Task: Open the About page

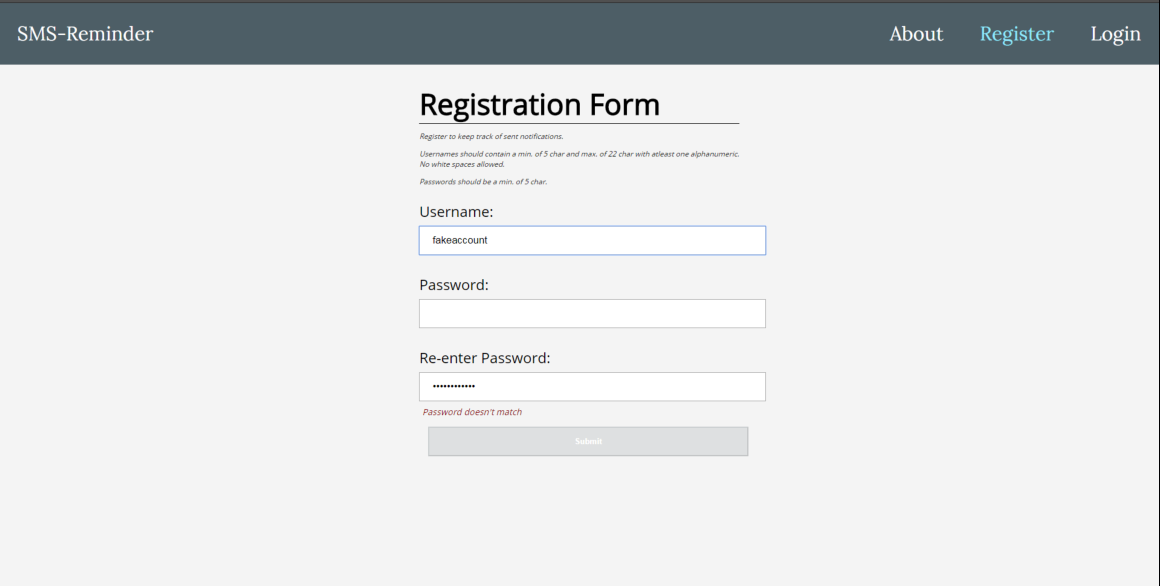Action: tap(916, 34)
